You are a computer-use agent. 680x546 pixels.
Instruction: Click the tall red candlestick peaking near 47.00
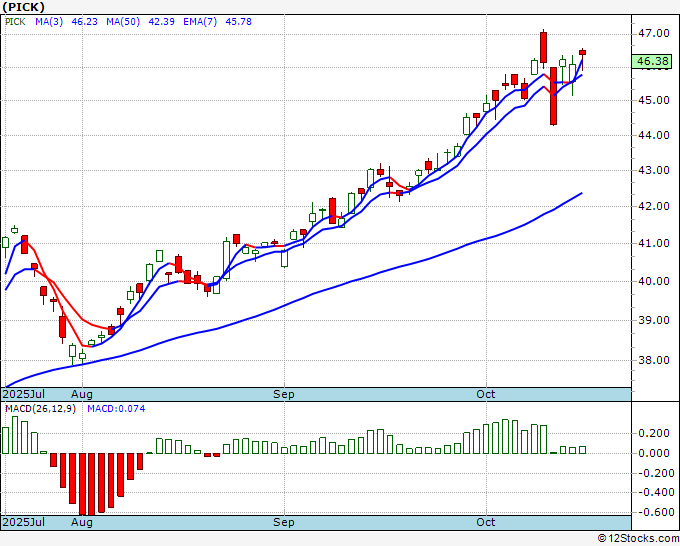point(543,48)
